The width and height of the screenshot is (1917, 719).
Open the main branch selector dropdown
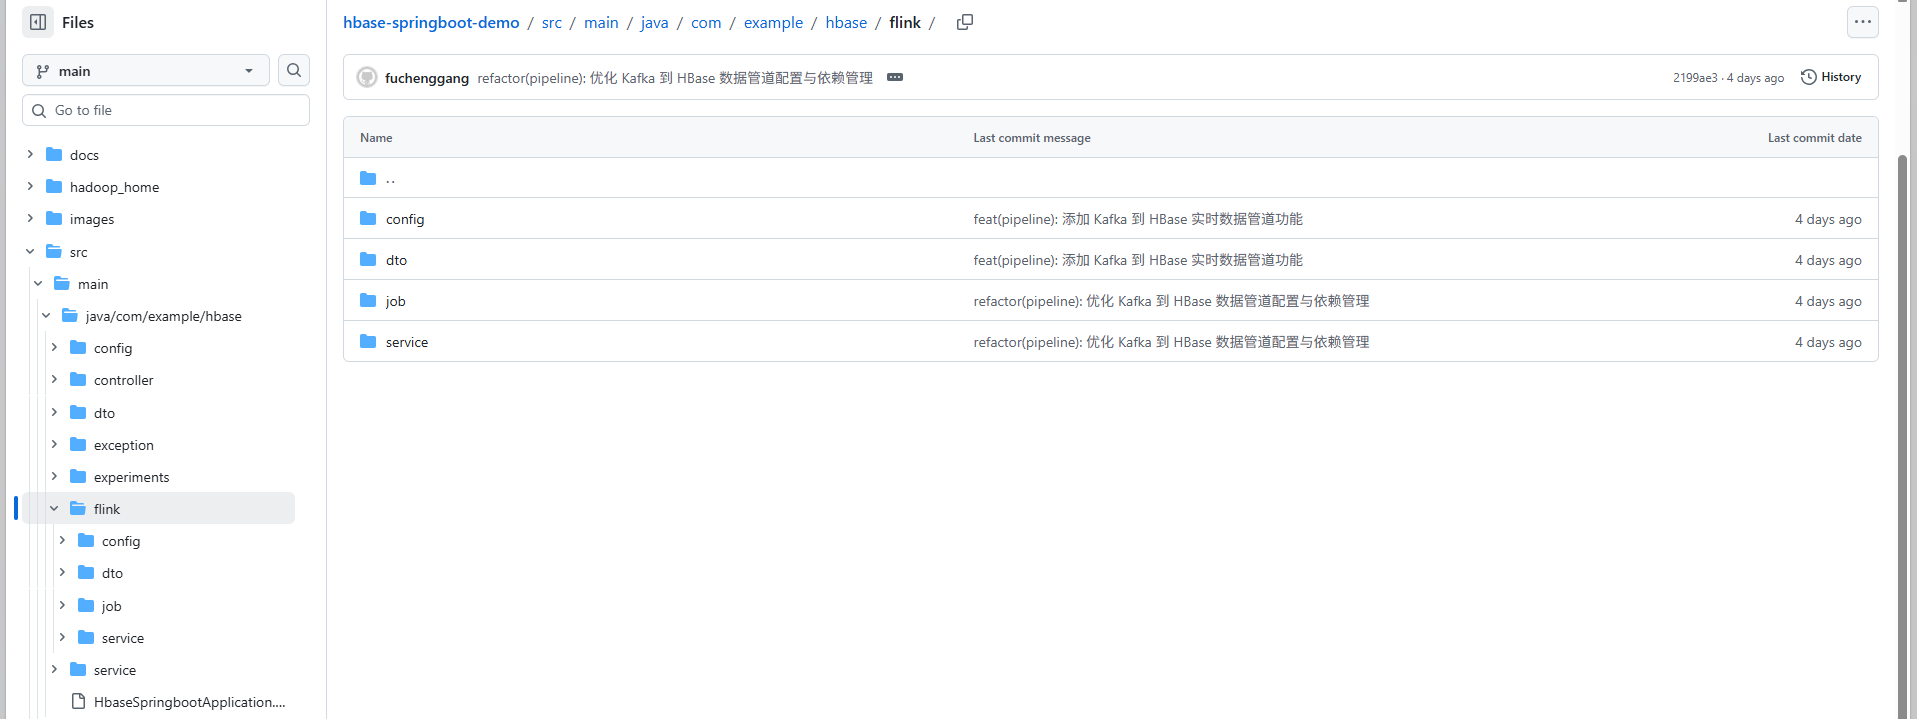tap(146, 70)
